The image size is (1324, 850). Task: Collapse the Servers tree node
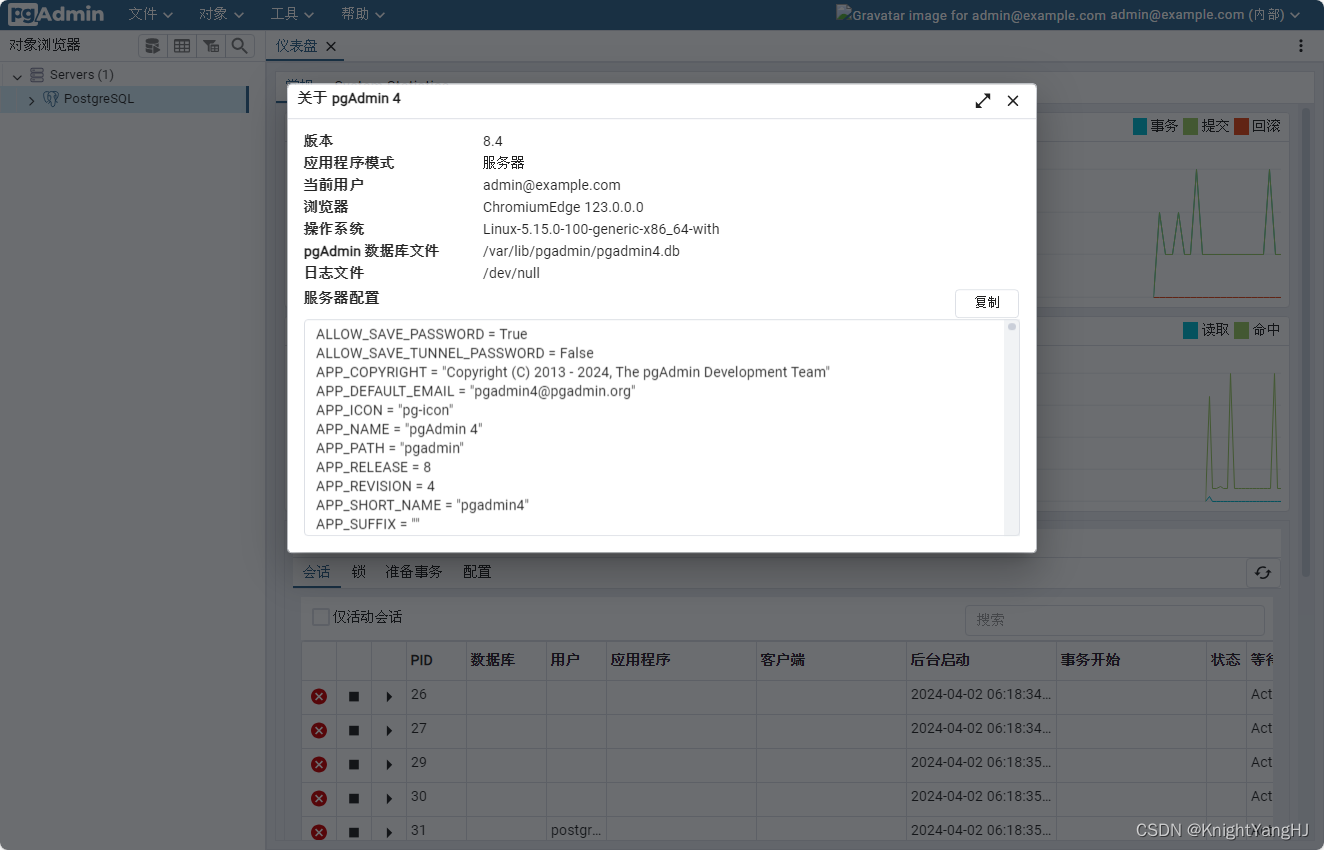click(17, 76)
